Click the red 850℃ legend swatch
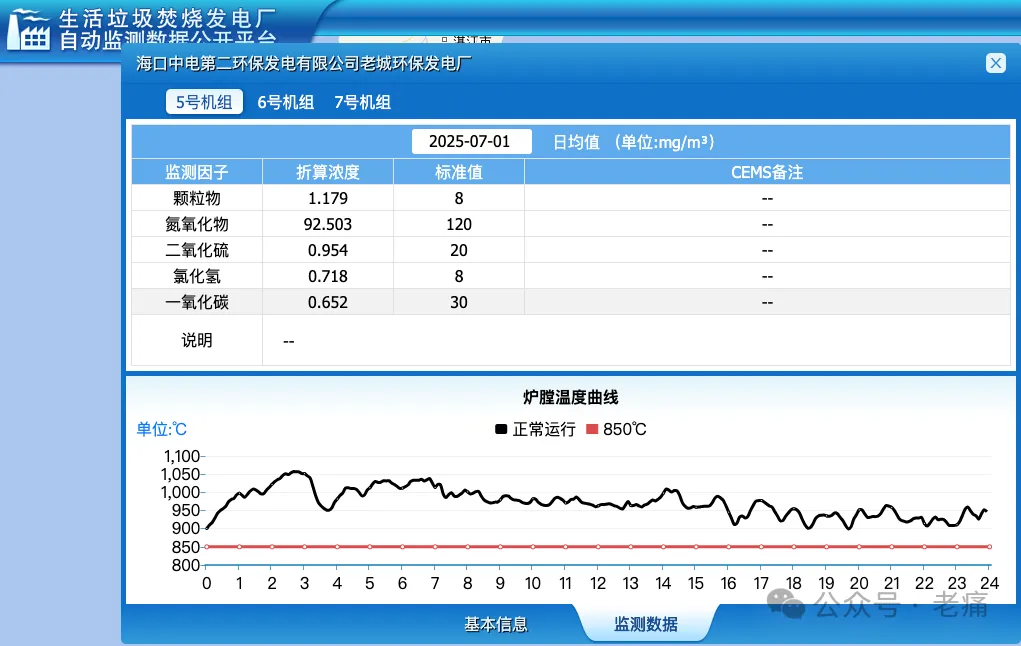1021x646 pixels. coord(592,429)
